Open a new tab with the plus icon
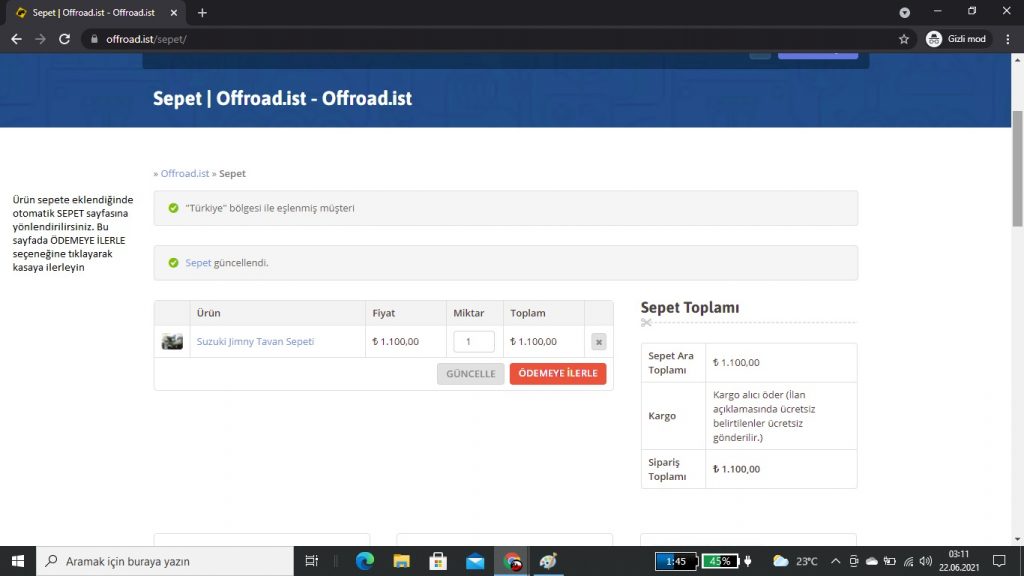Image resolution: width=1024 pixels, height=576 pixels. pos(202,12)
